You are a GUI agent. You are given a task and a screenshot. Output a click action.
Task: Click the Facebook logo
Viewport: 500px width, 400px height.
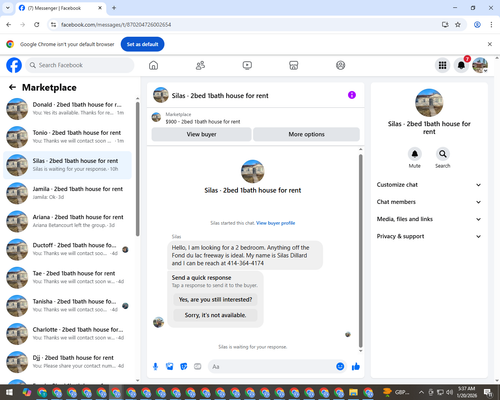[x=14, y=65]
